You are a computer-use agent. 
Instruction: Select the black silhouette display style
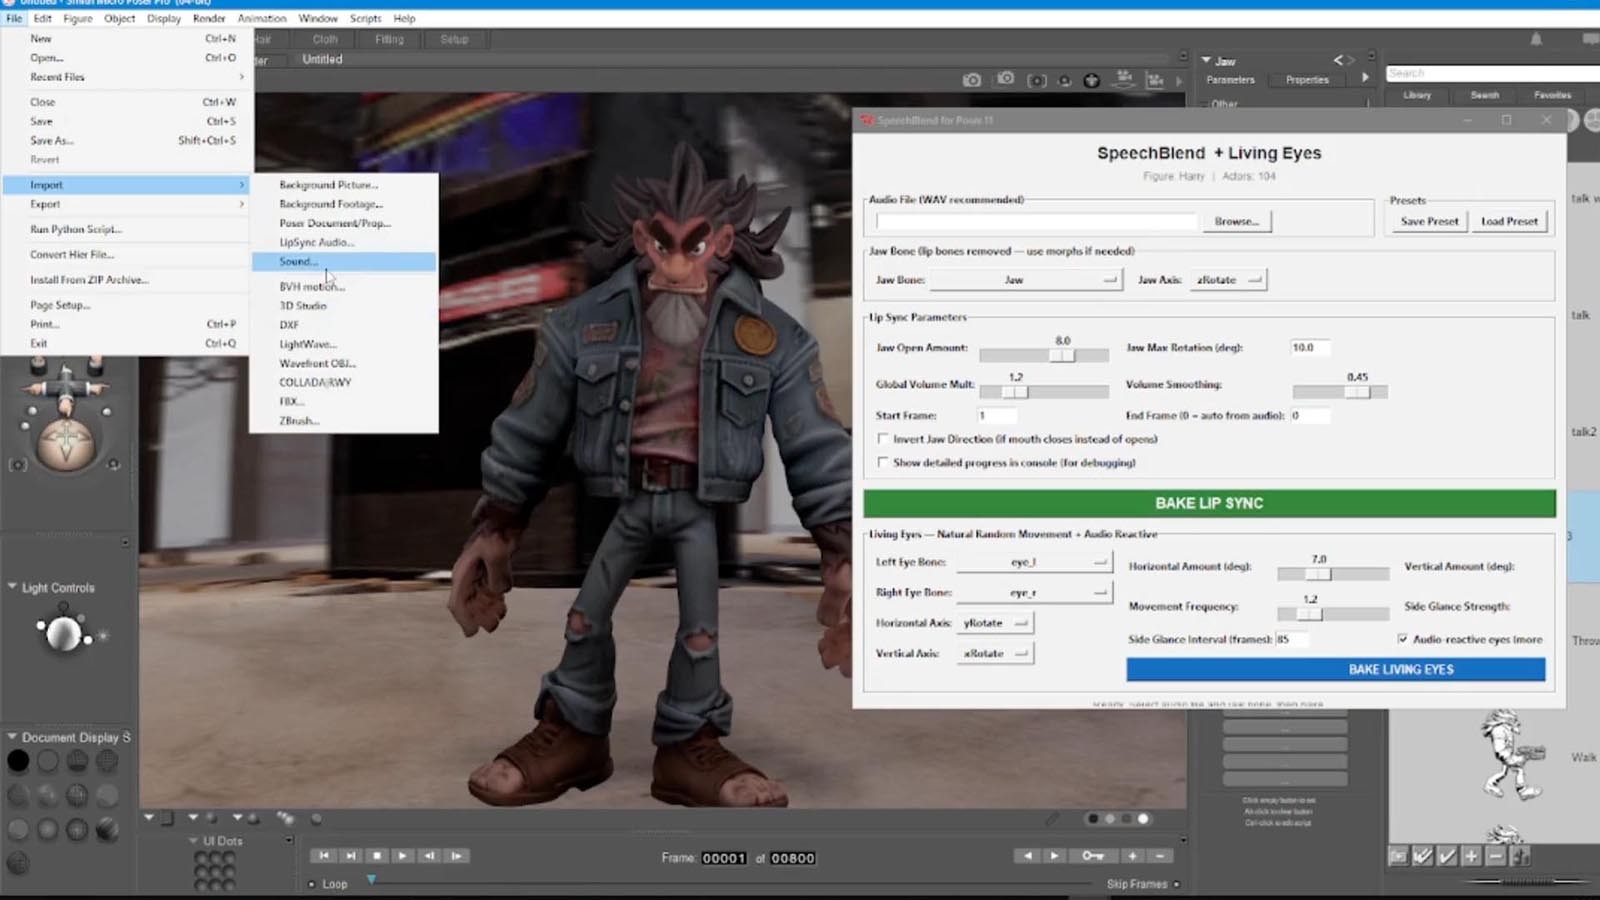[x=18, y=761]
